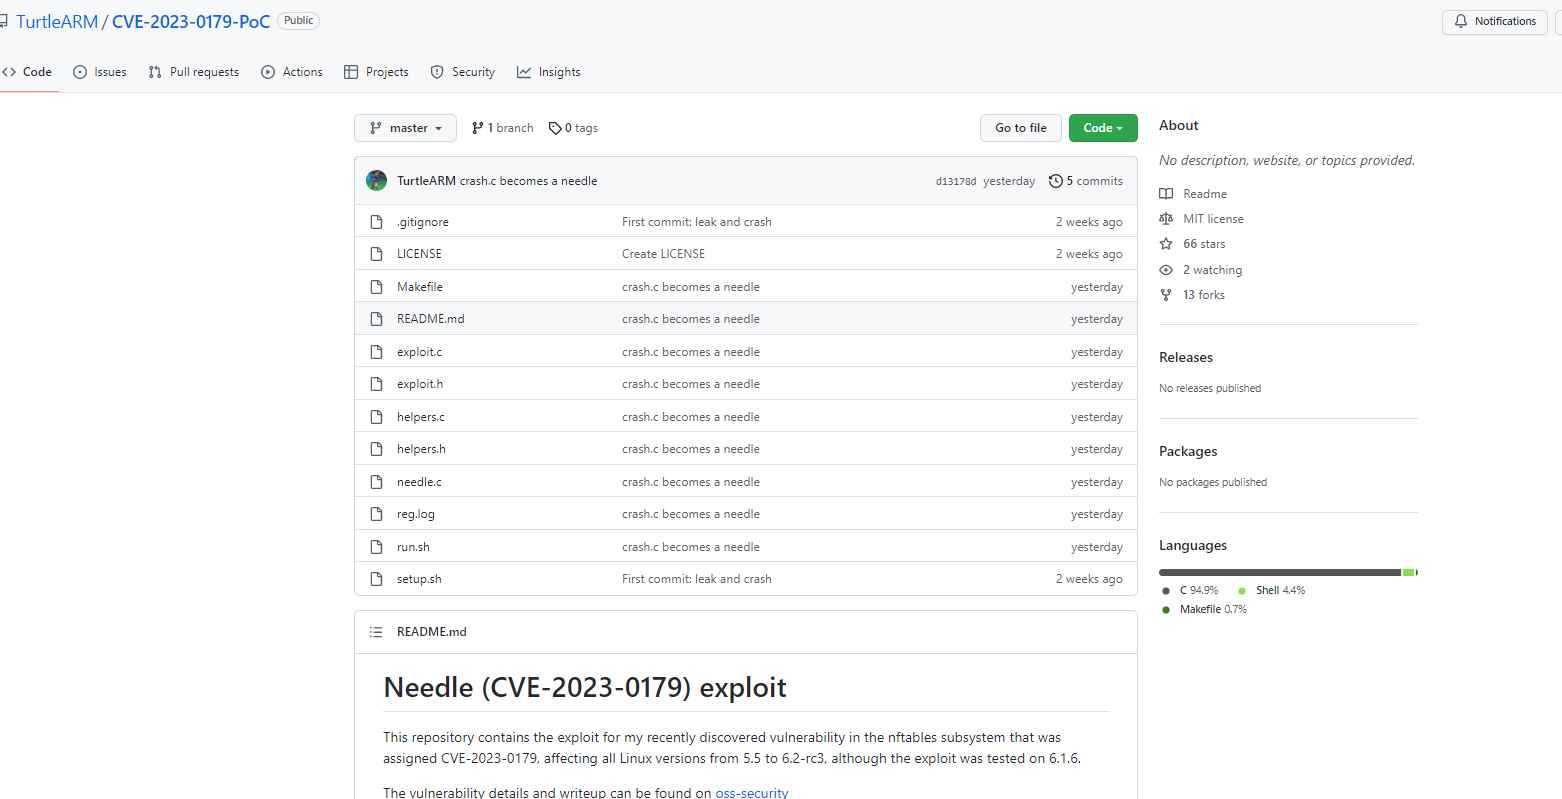View the 2 watching link

coord(1212,270)
